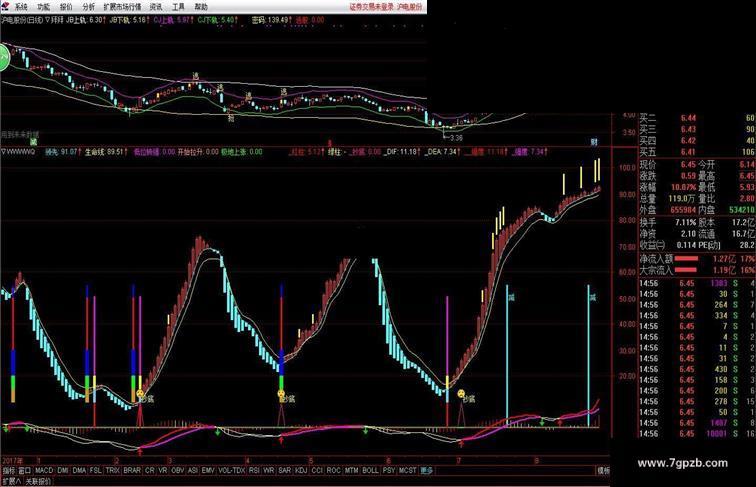This screenshot has width=756, height=487.
Task: Click the 更多 button for more indicators
Action: pyautogui.click(x=426, y=470)
